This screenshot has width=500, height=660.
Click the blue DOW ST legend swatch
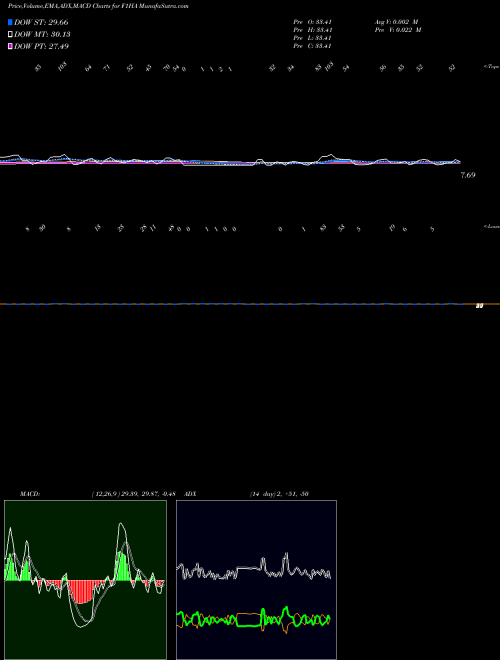click(10, 22)
